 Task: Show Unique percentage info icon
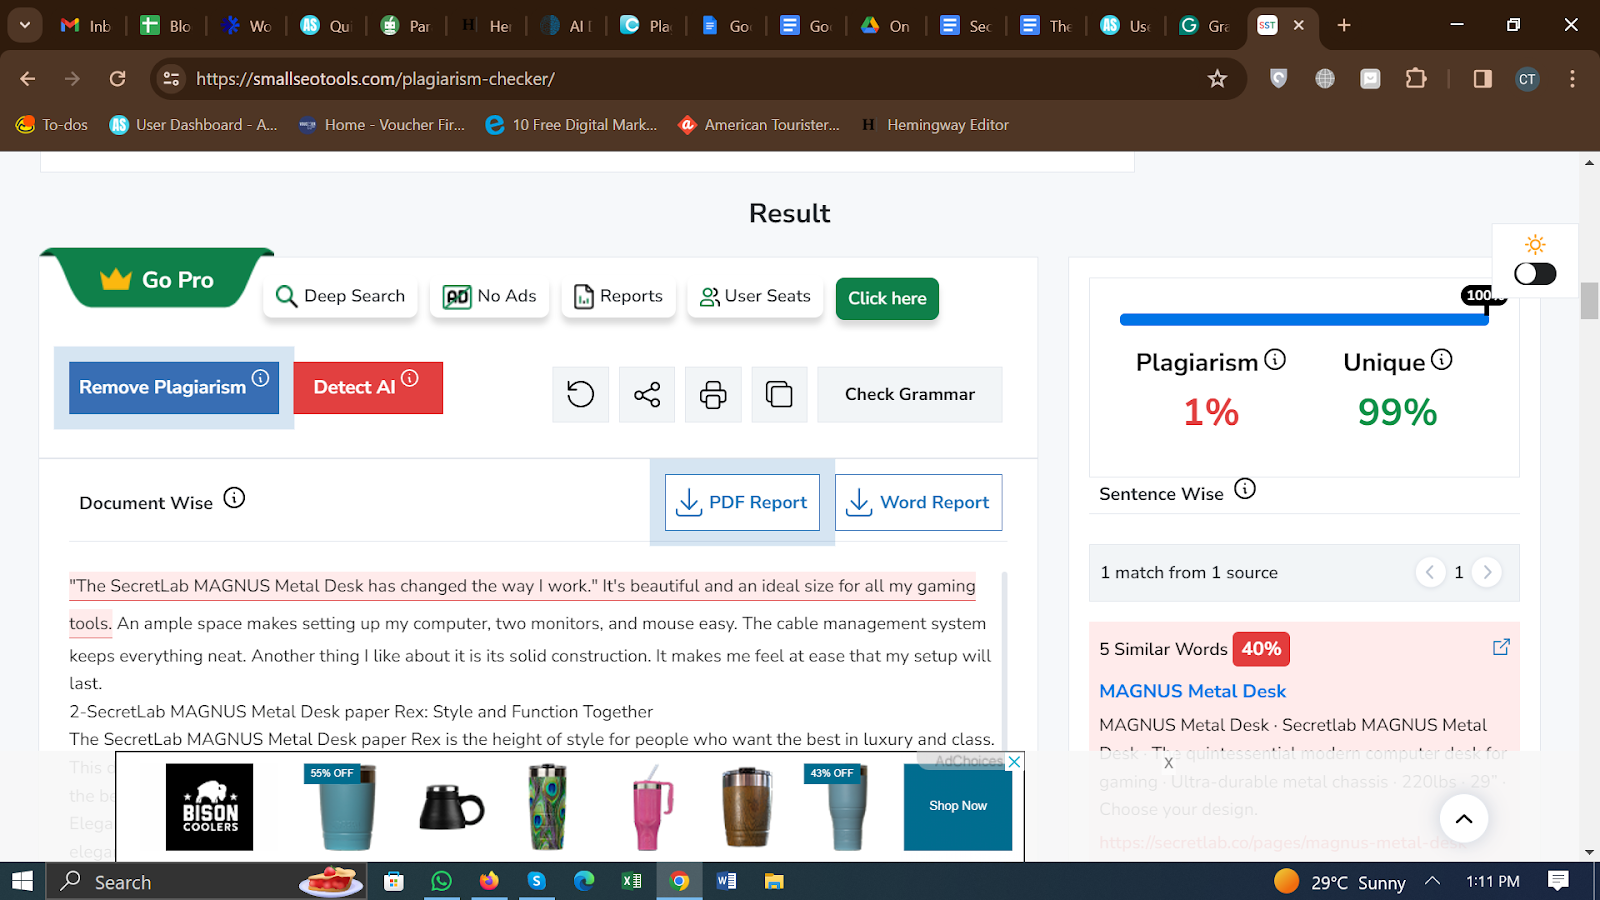point(1441,359)
